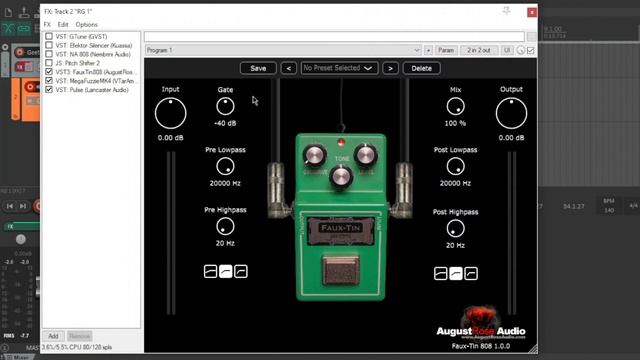Click the Output gain knob
The image size is (640, 360).
[511, 113]
